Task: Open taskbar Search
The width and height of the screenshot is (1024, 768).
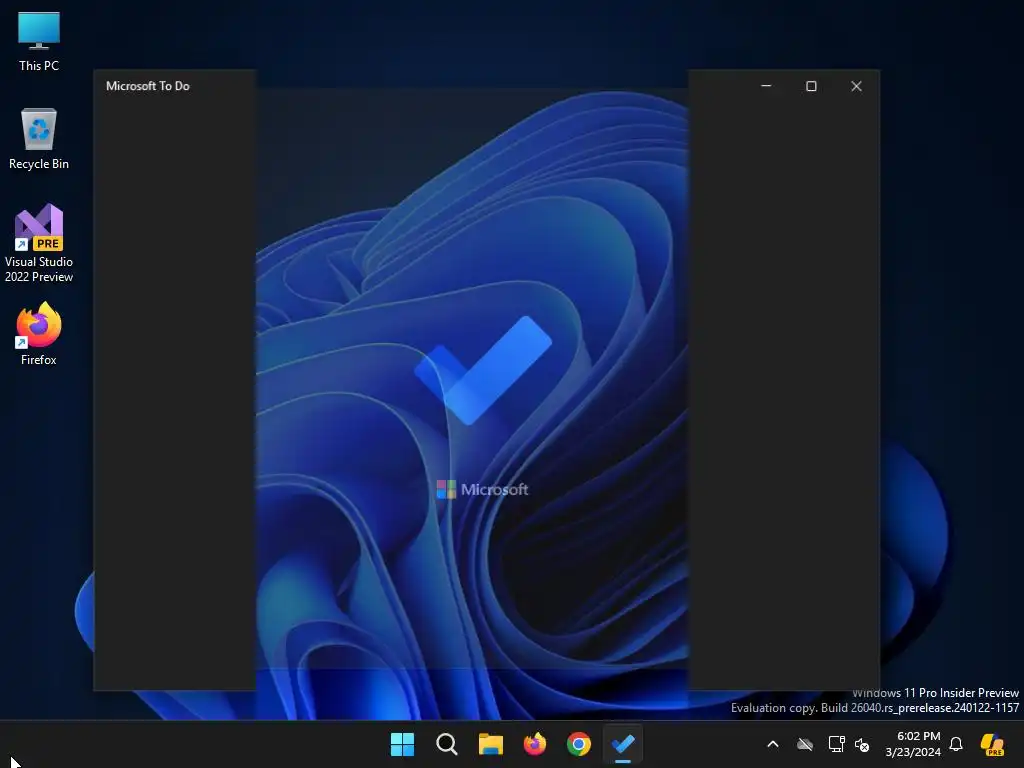Action: pos(447,744)
